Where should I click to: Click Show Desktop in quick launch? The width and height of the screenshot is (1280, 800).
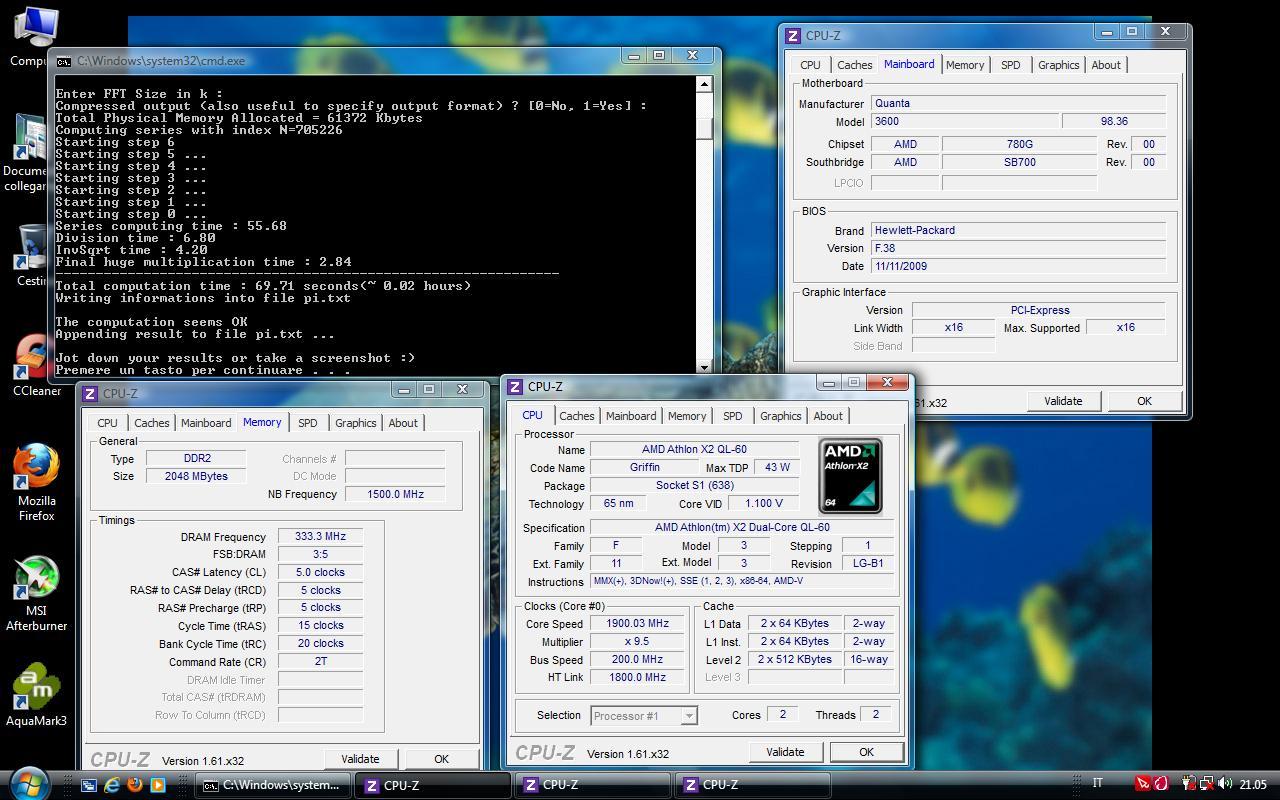[89, 785]
